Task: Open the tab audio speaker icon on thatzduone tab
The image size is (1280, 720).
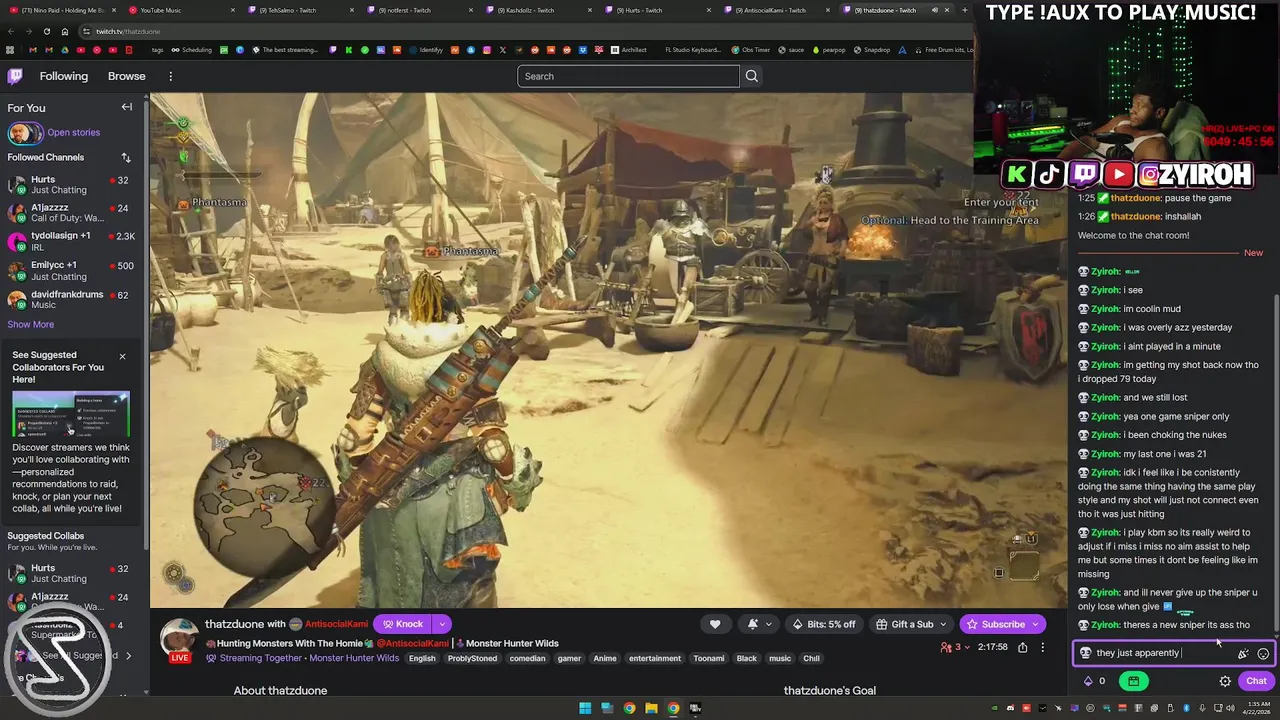Action: tap(934, 10)
